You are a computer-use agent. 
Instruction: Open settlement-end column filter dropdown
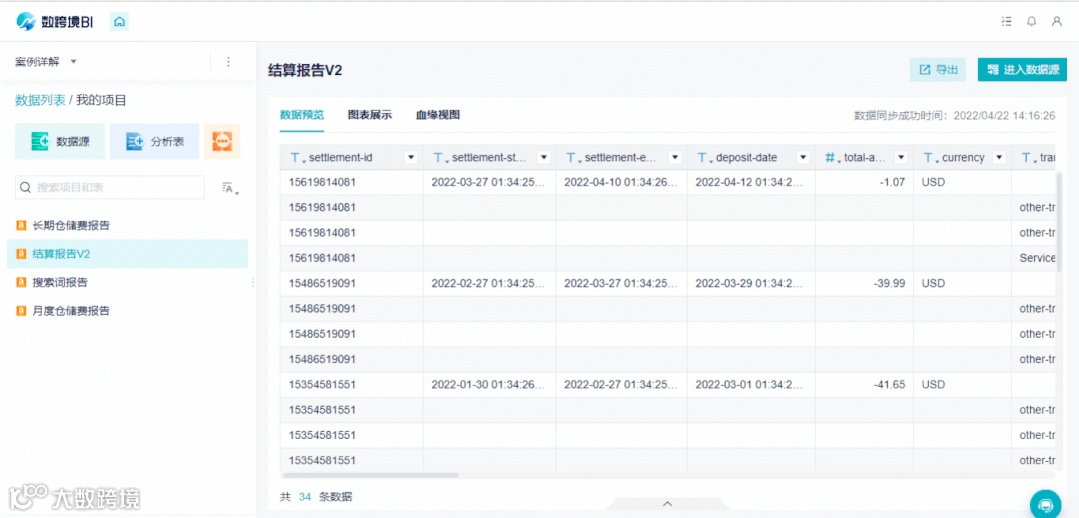point(675,158)
